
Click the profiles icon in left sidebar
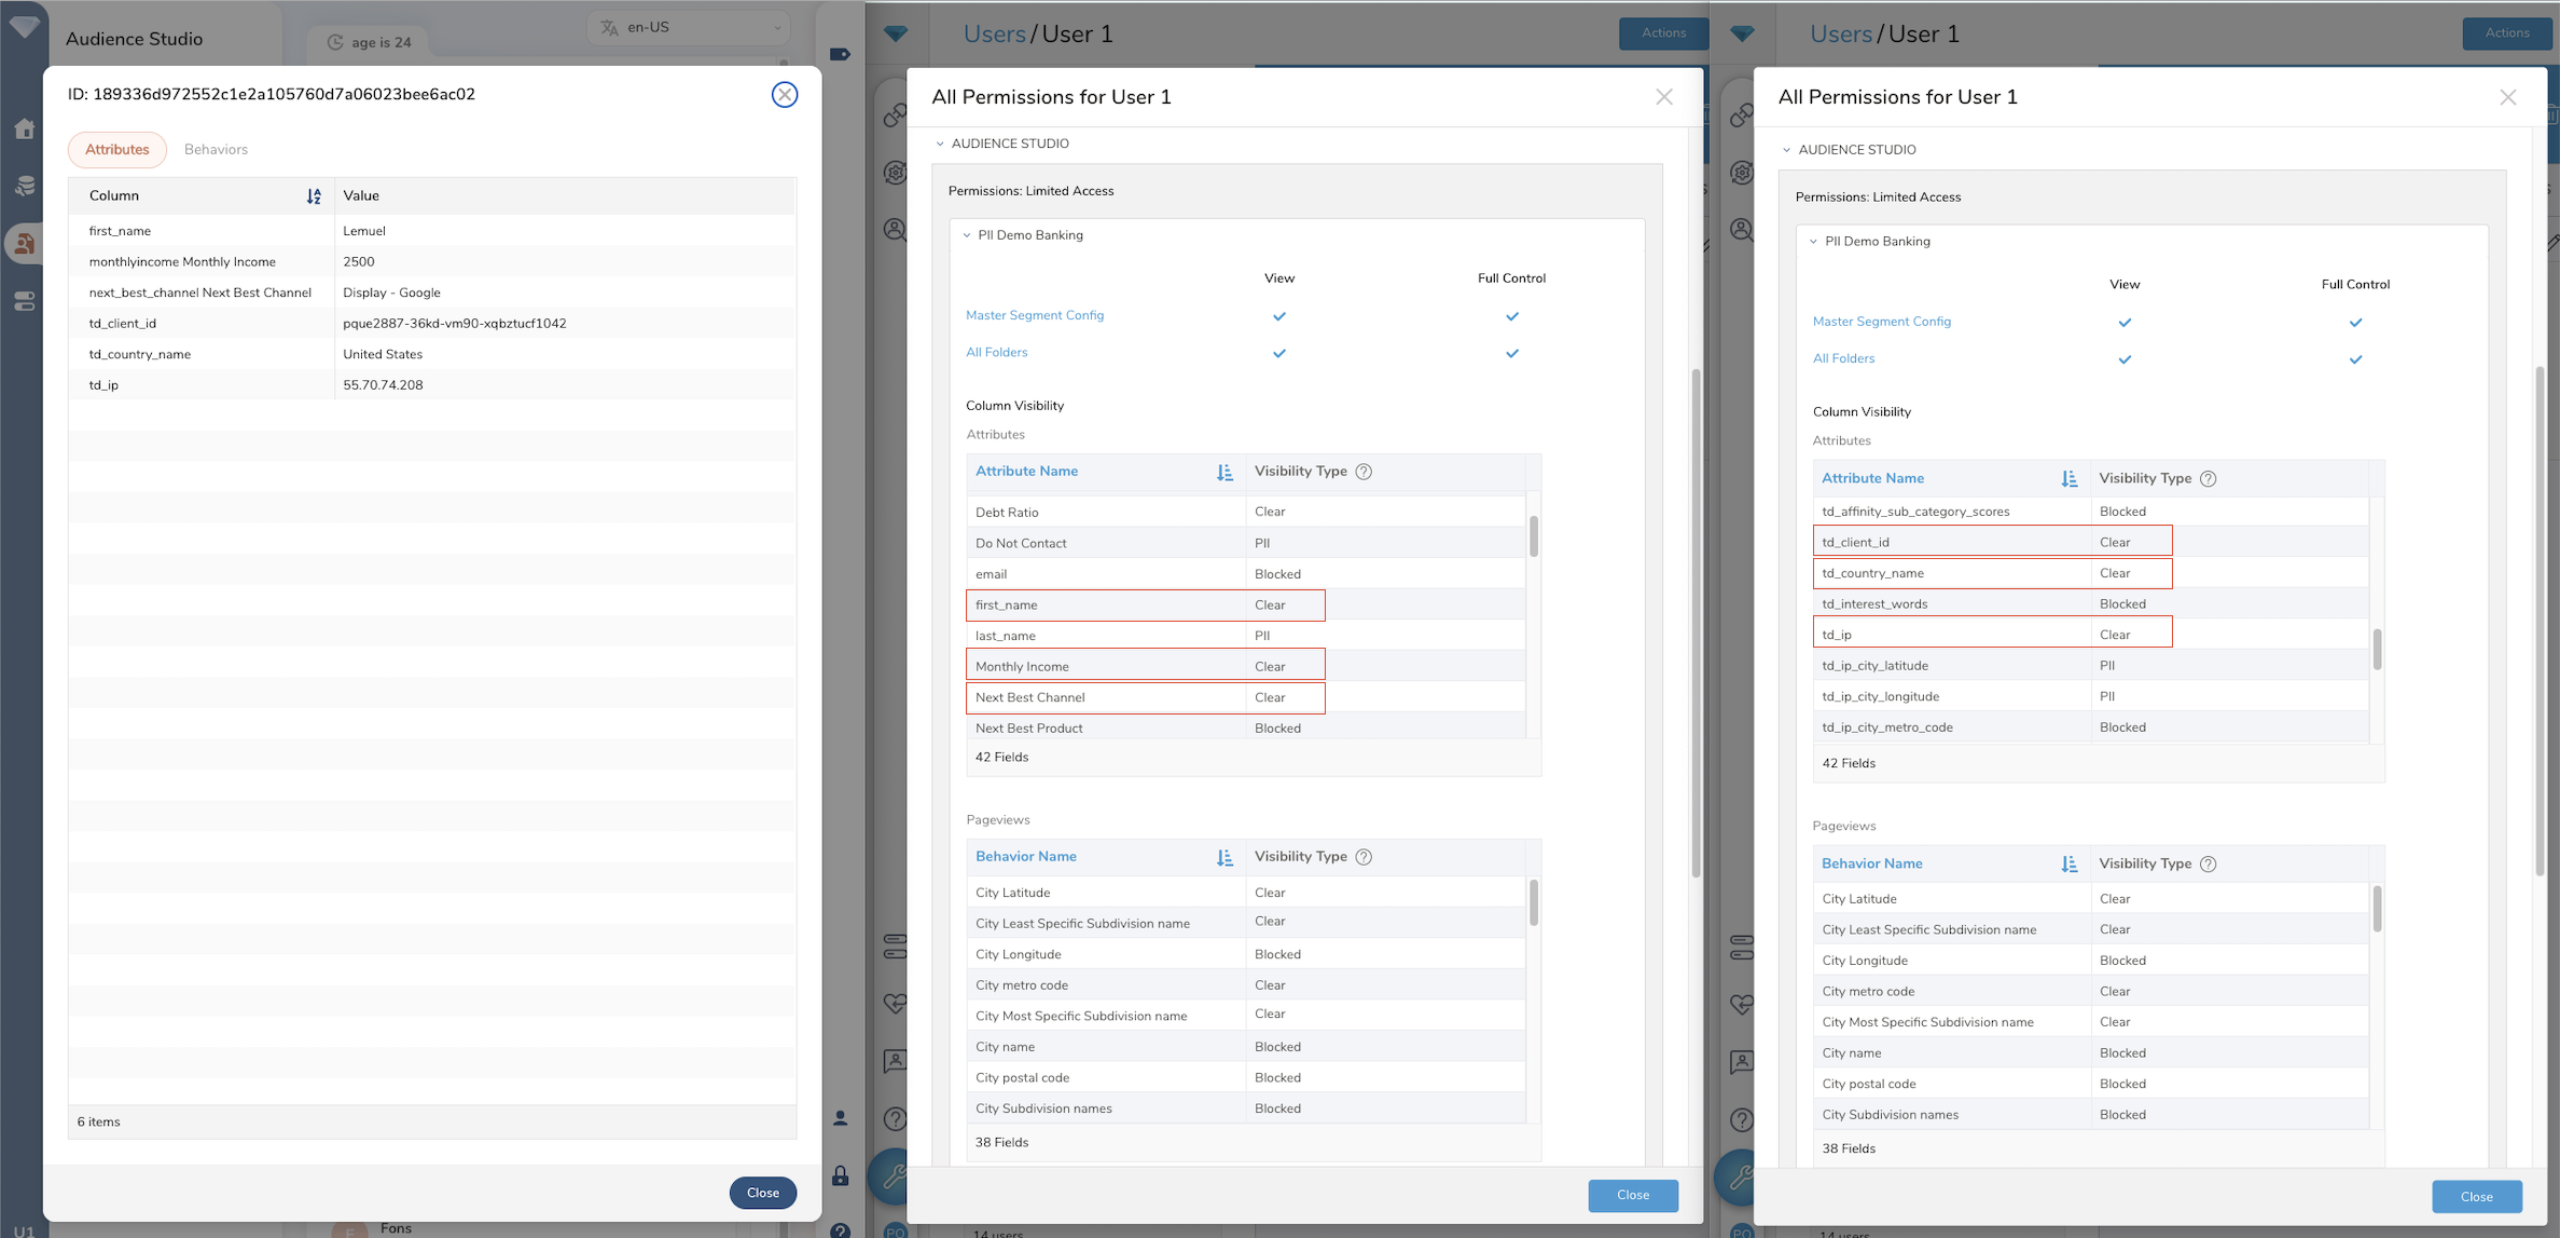(x=25, y=243)
